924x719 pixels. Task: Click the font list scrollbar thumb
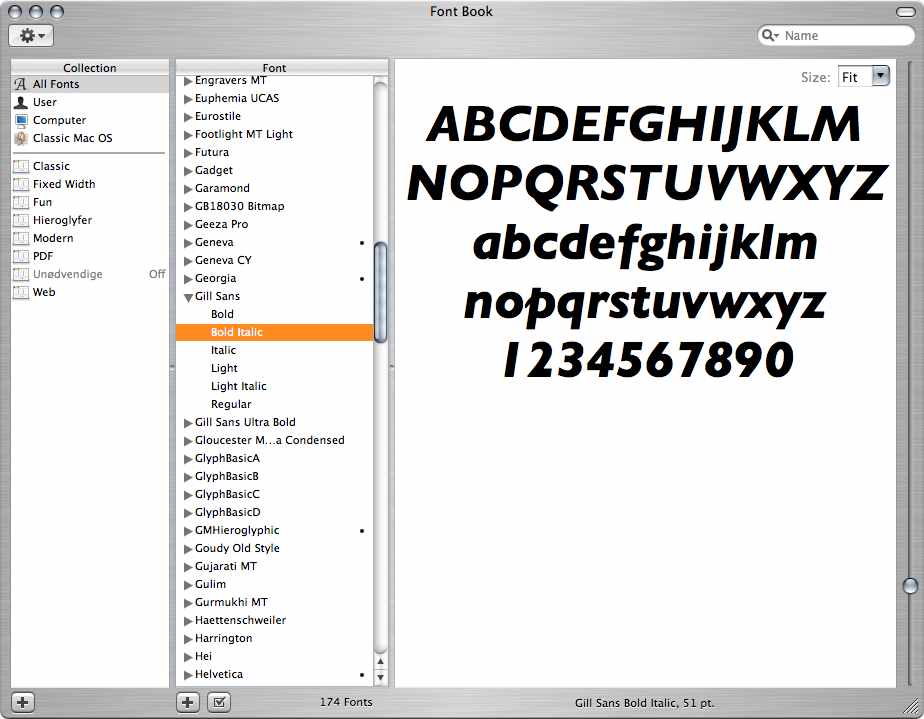point(381,292)
